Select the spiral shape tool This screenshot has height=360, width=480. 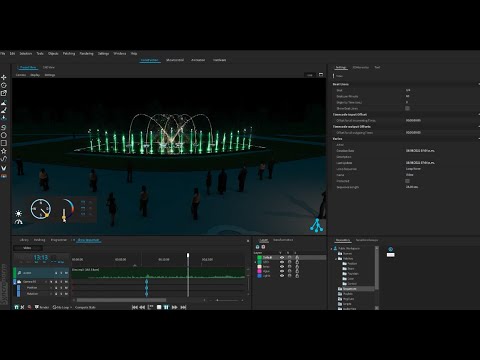point(4,127)
